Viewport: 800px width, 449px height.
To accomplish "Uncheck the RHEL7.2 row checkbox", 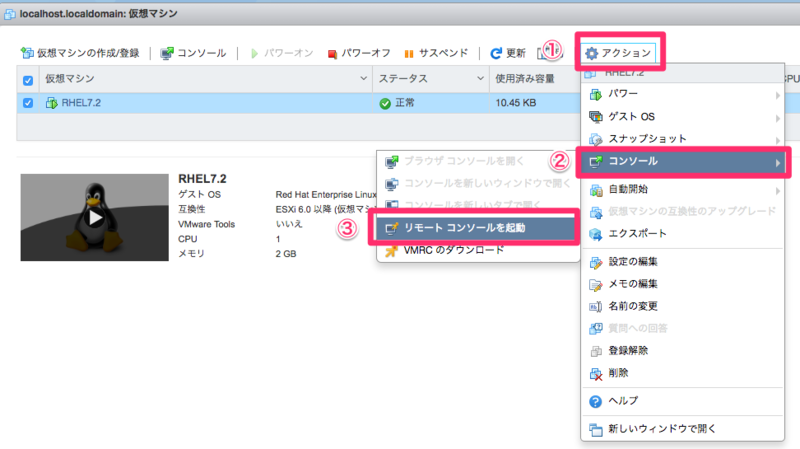I will coord(28,103).
